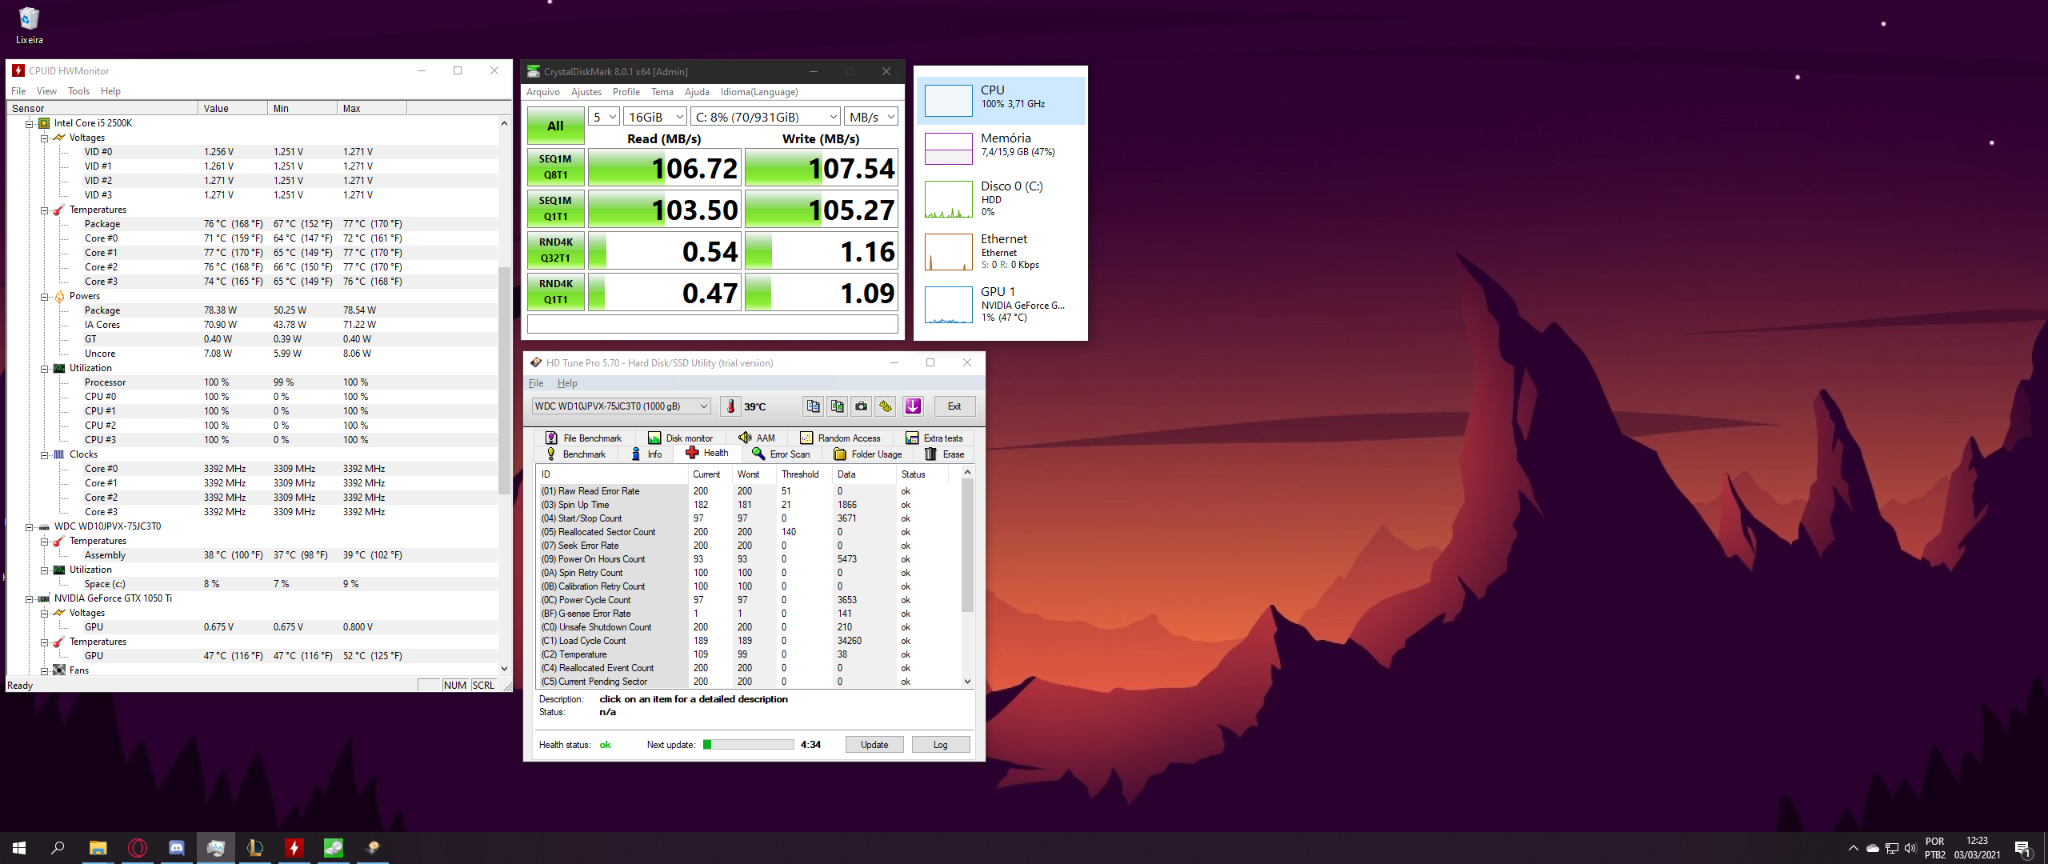Open League of Legends taskbar icon

click(255, 848)
